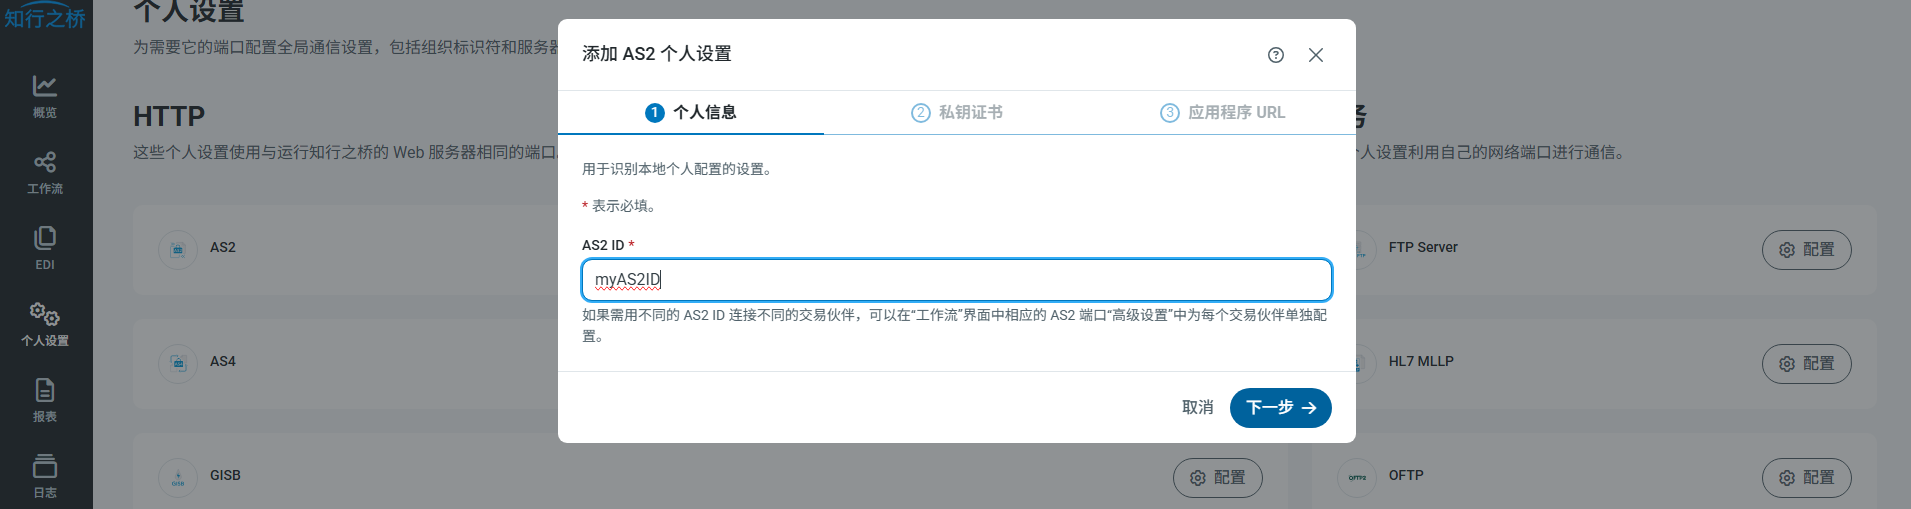Close the 添加 AS2 个人设置 dialog
The height and width of the screenshot is (509, 1911).
(1315, 55)
